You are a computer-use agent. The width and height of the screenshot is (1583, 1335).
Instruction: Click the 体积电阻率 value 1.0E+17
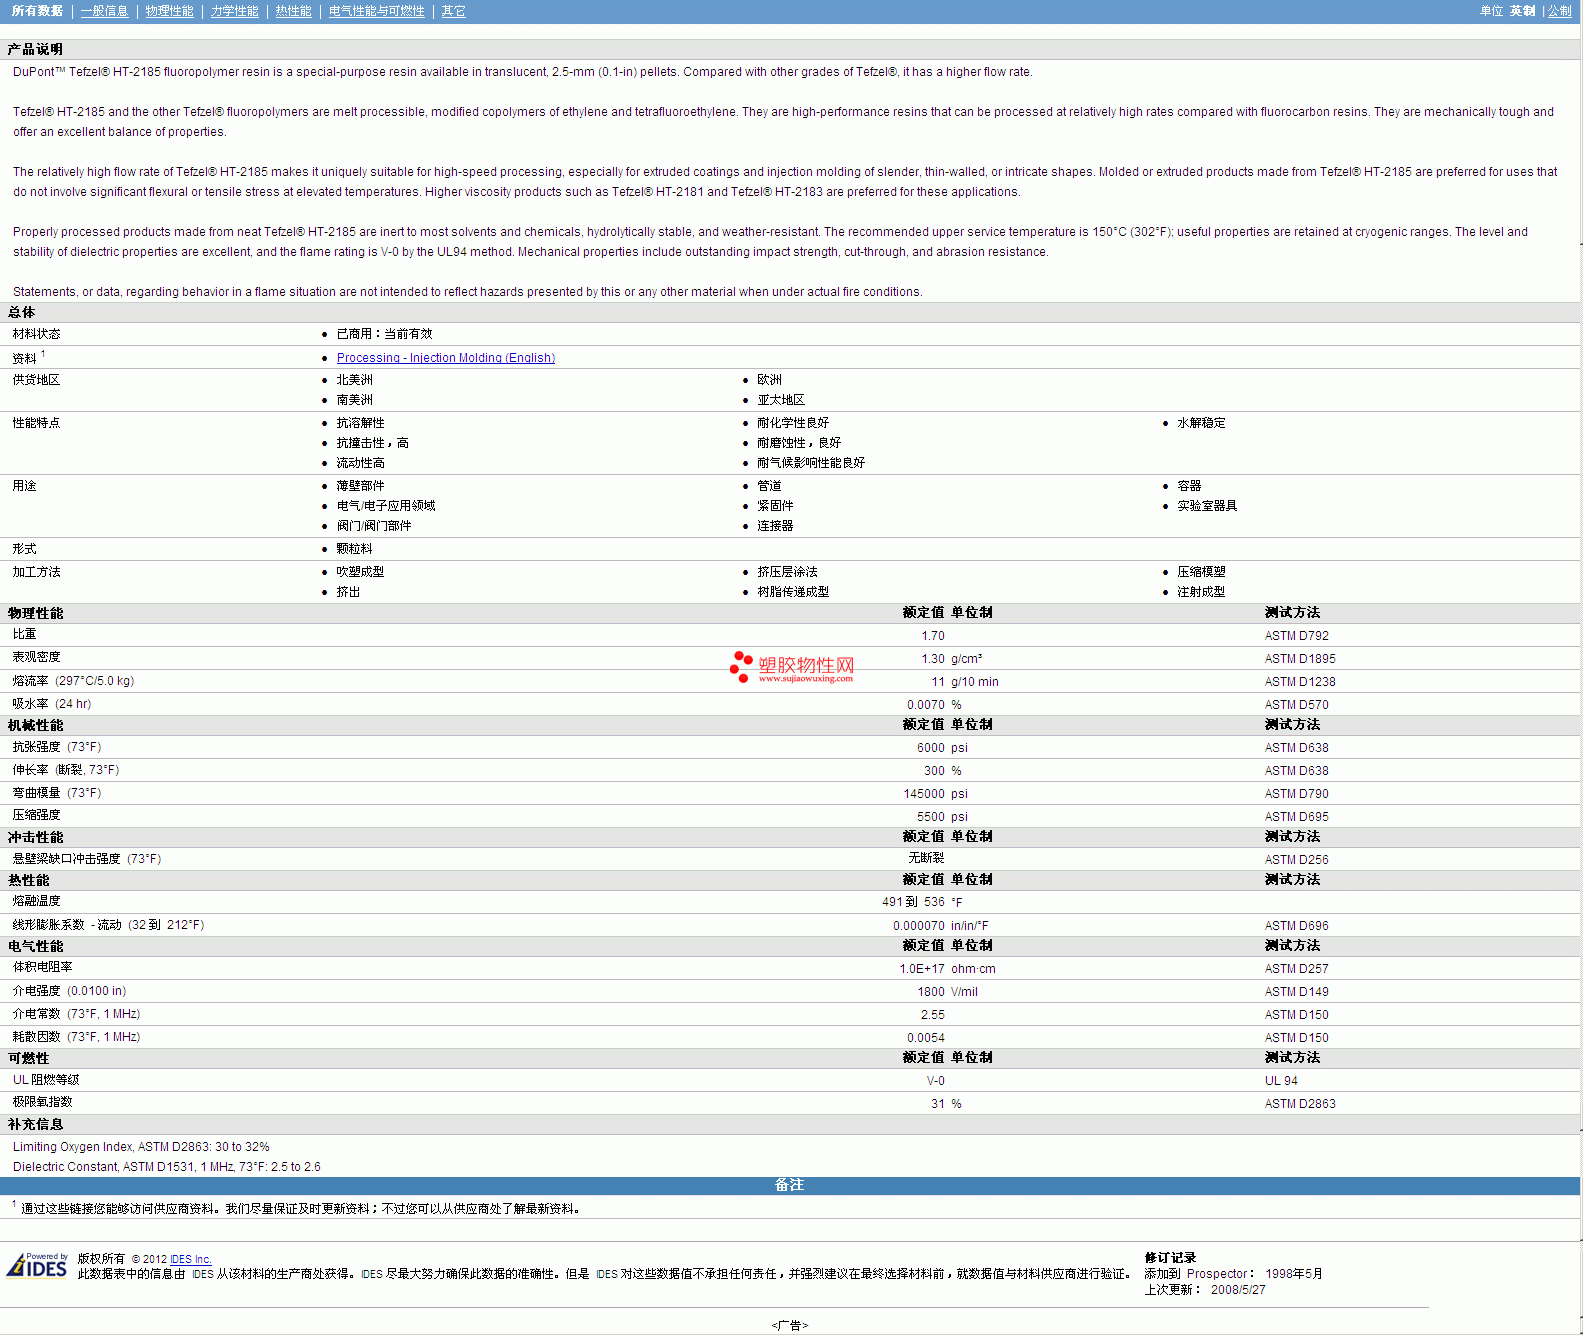(922, 969)
